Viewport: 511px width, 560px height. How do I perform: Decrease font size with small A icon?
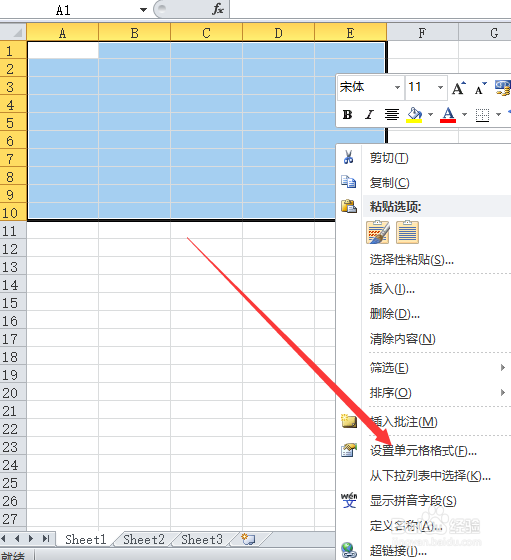click(x=480, y=88)
